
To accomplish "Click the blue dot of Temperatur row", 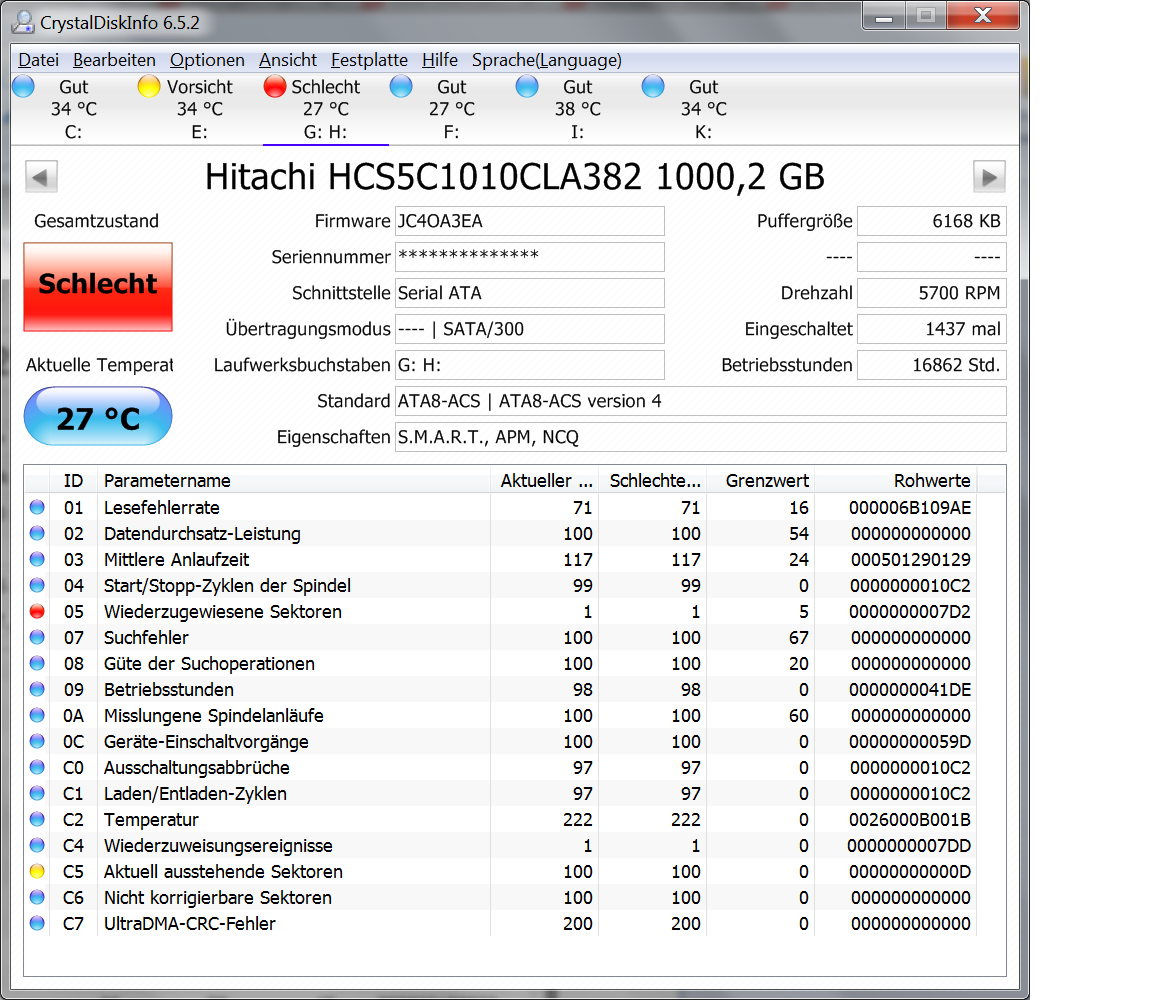I will [x=37, y=819].
